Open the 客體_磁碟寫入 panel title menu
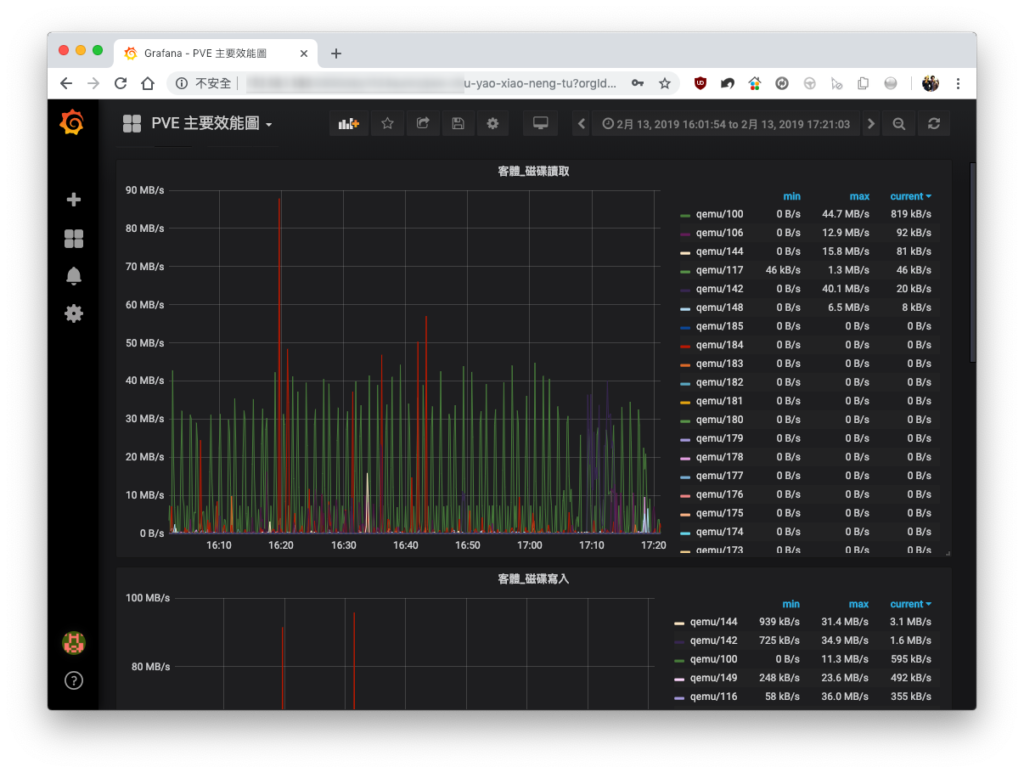 (534, 579)
